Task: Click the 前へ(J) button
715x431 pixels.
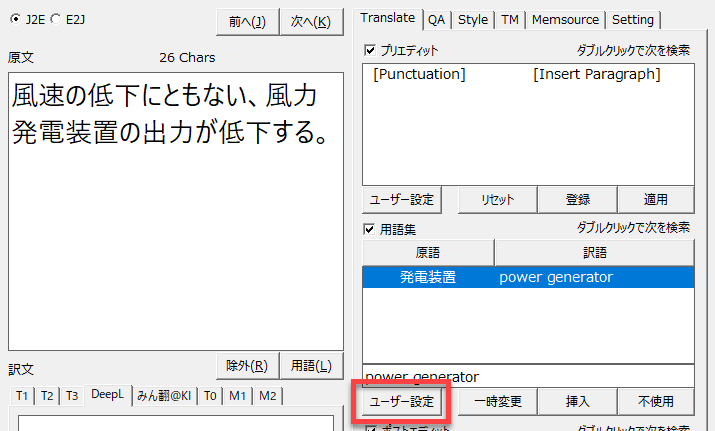Action: click(247, 22)
